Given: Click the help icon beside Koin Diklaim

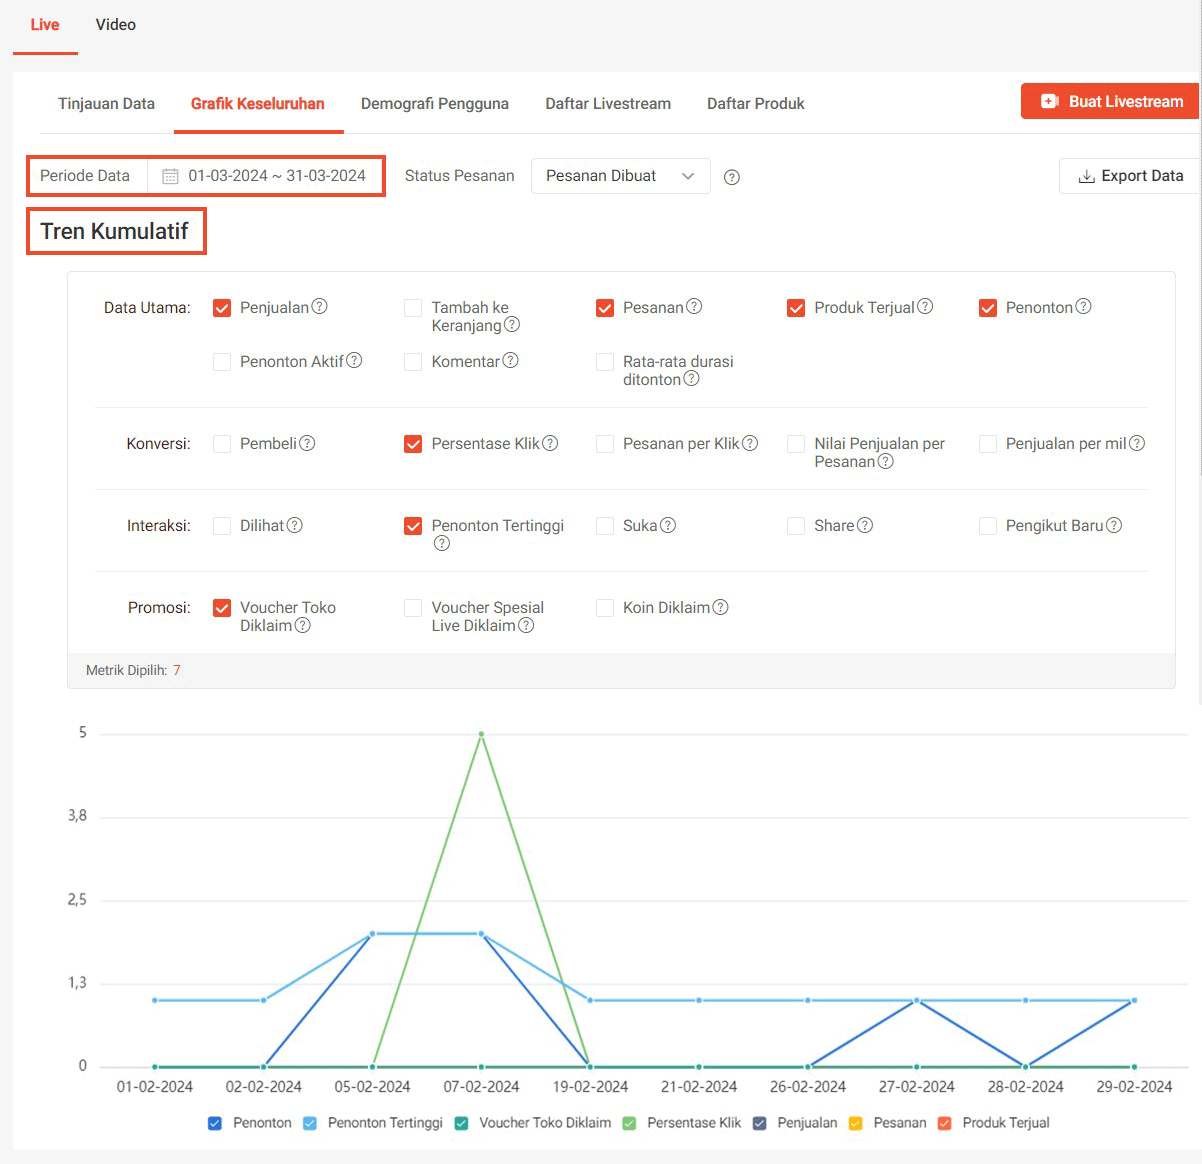Looking at the screenshot, I should coord(720,607).
